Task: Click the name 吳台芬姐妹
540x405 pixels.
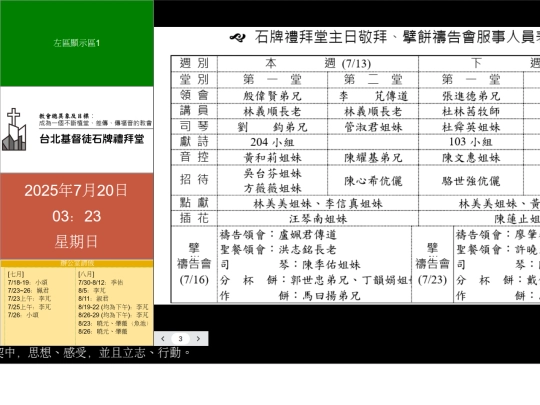Action: click(272, 173)
